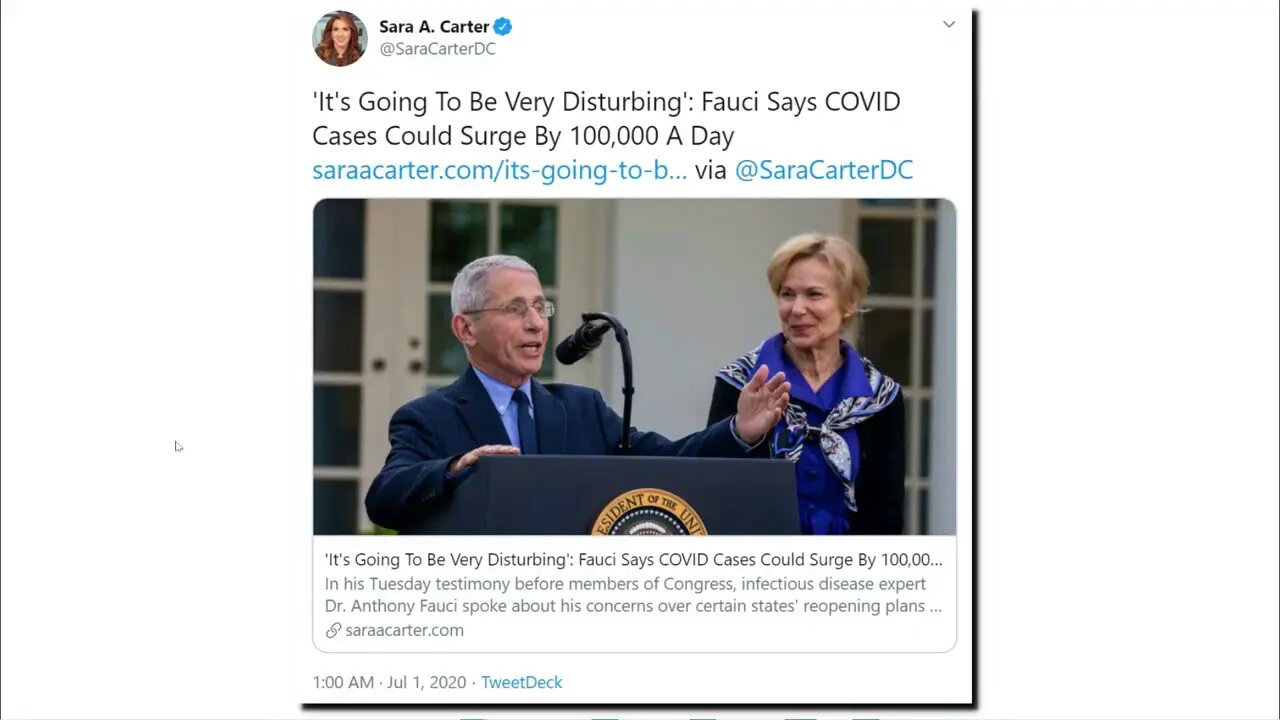The image size is (1280, 720).
Task: Click the card description about Tuesday testimony
Action: 633,595
